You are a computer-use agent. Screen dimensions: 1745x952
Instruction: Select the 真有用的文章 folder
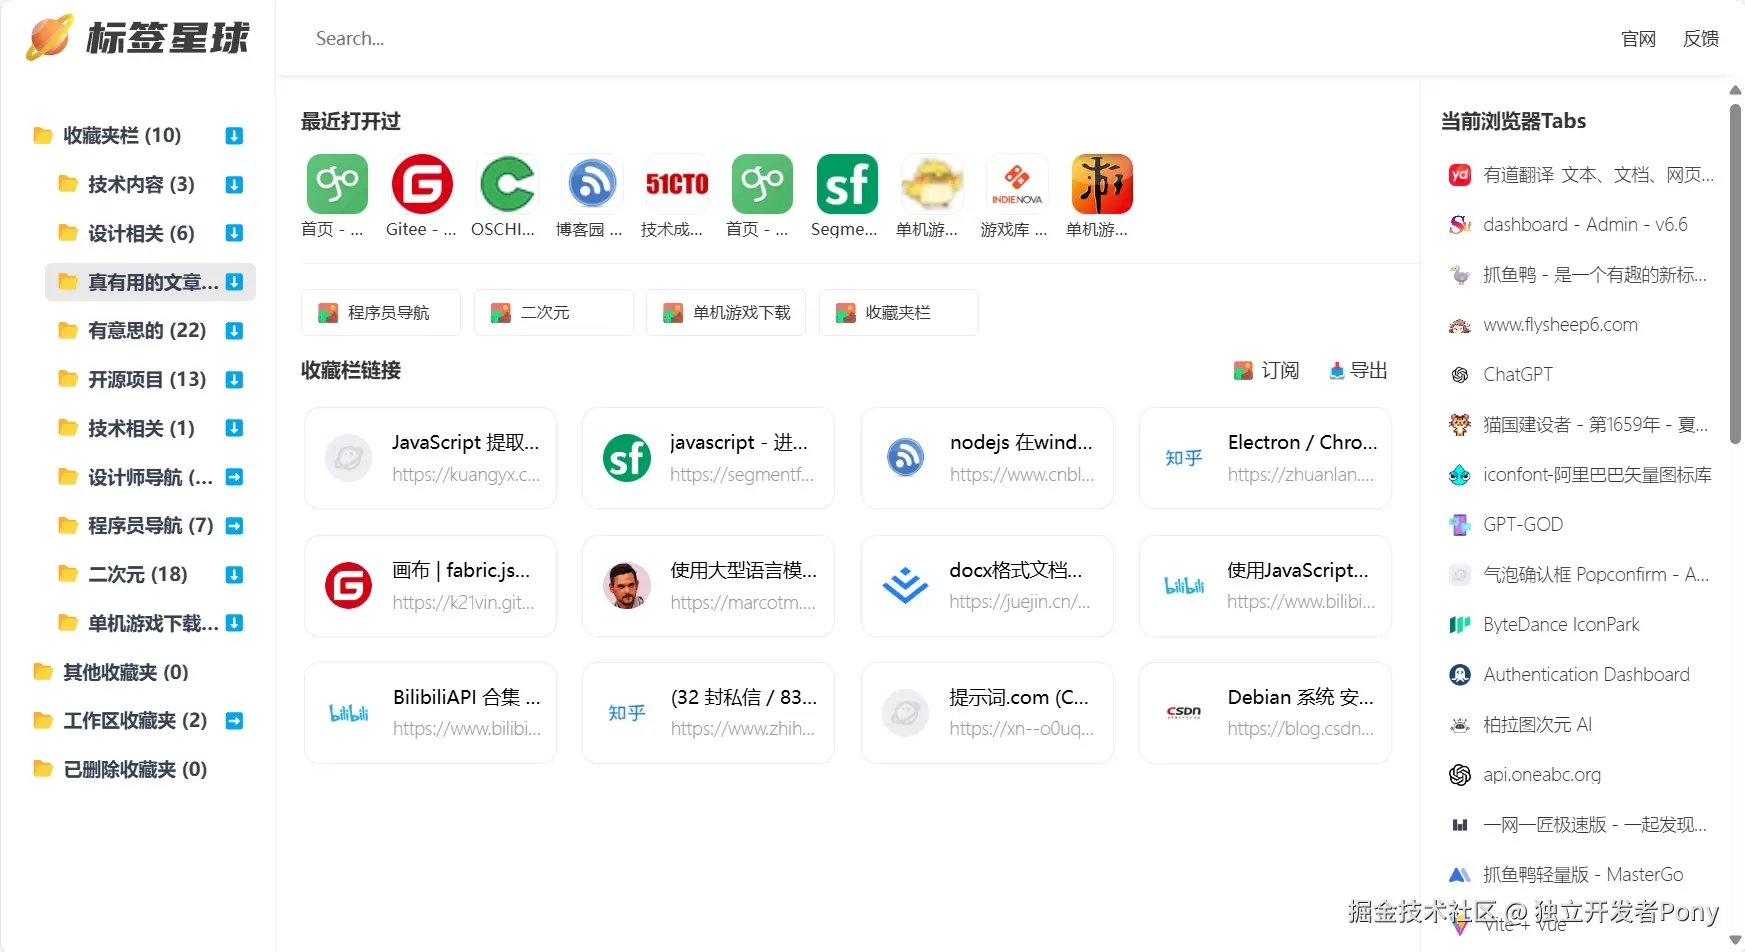150,282
